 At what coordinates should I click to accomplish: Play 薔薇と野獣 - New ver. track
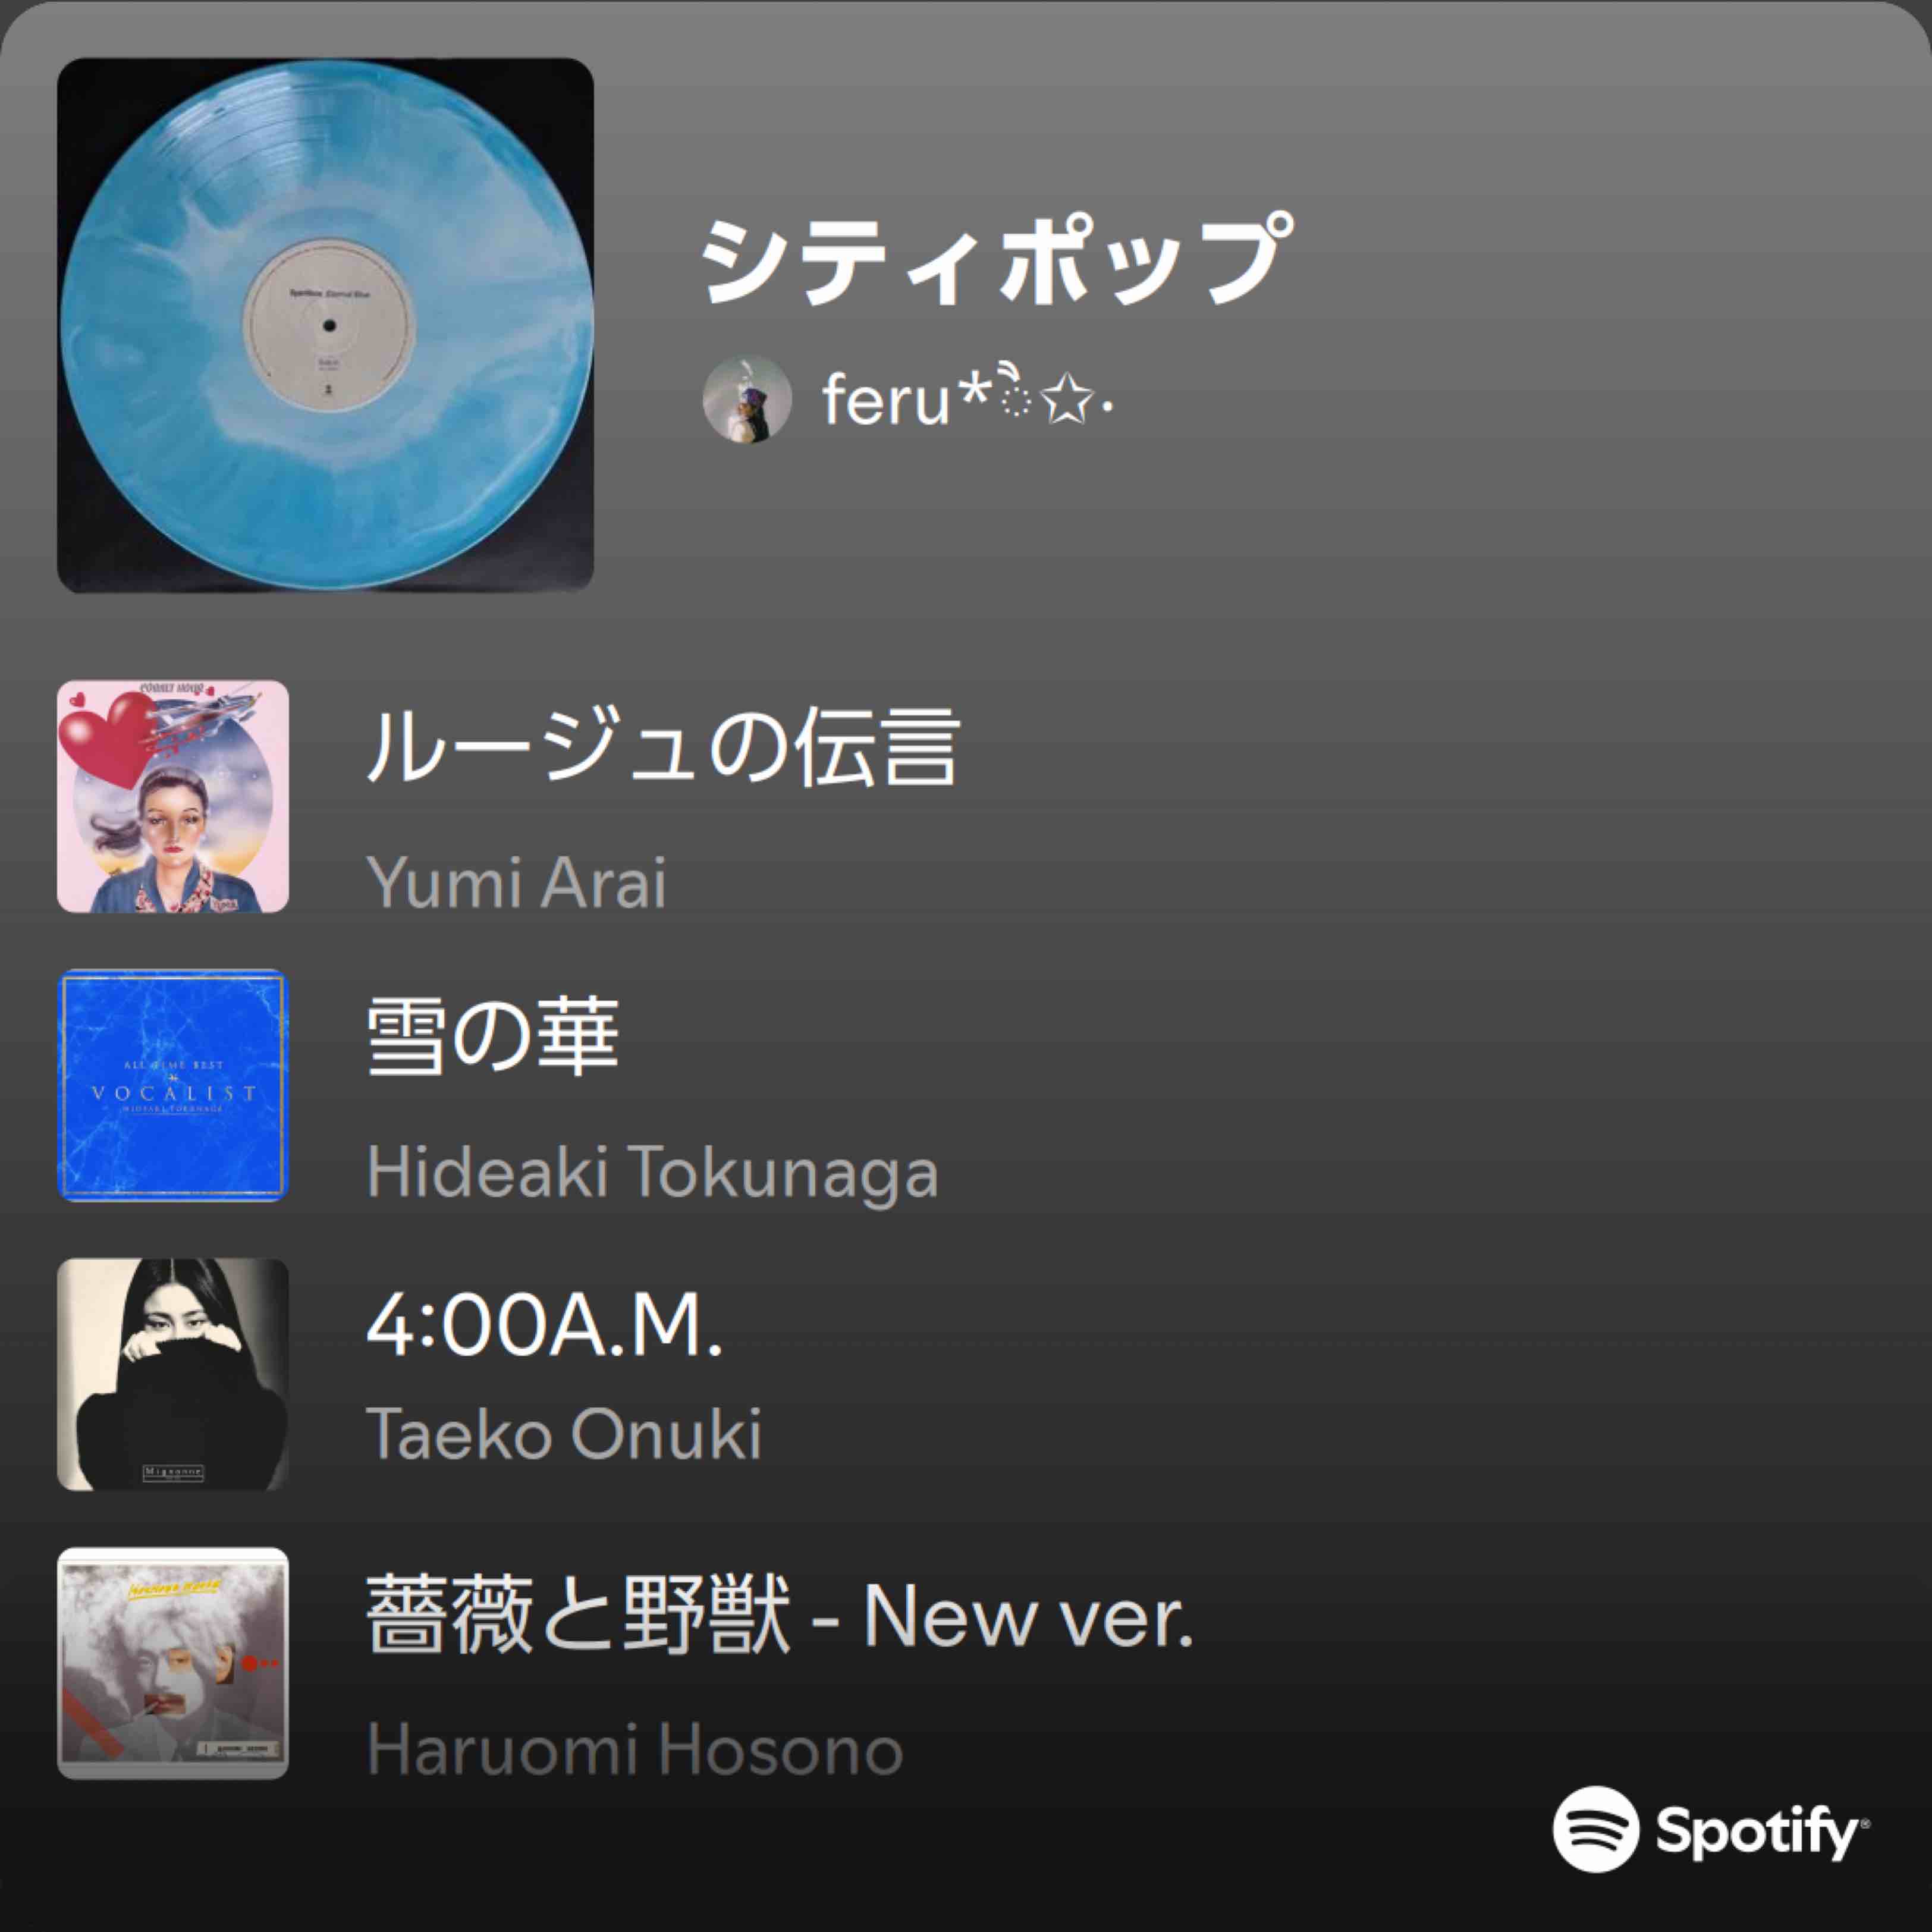[780, 1614]
